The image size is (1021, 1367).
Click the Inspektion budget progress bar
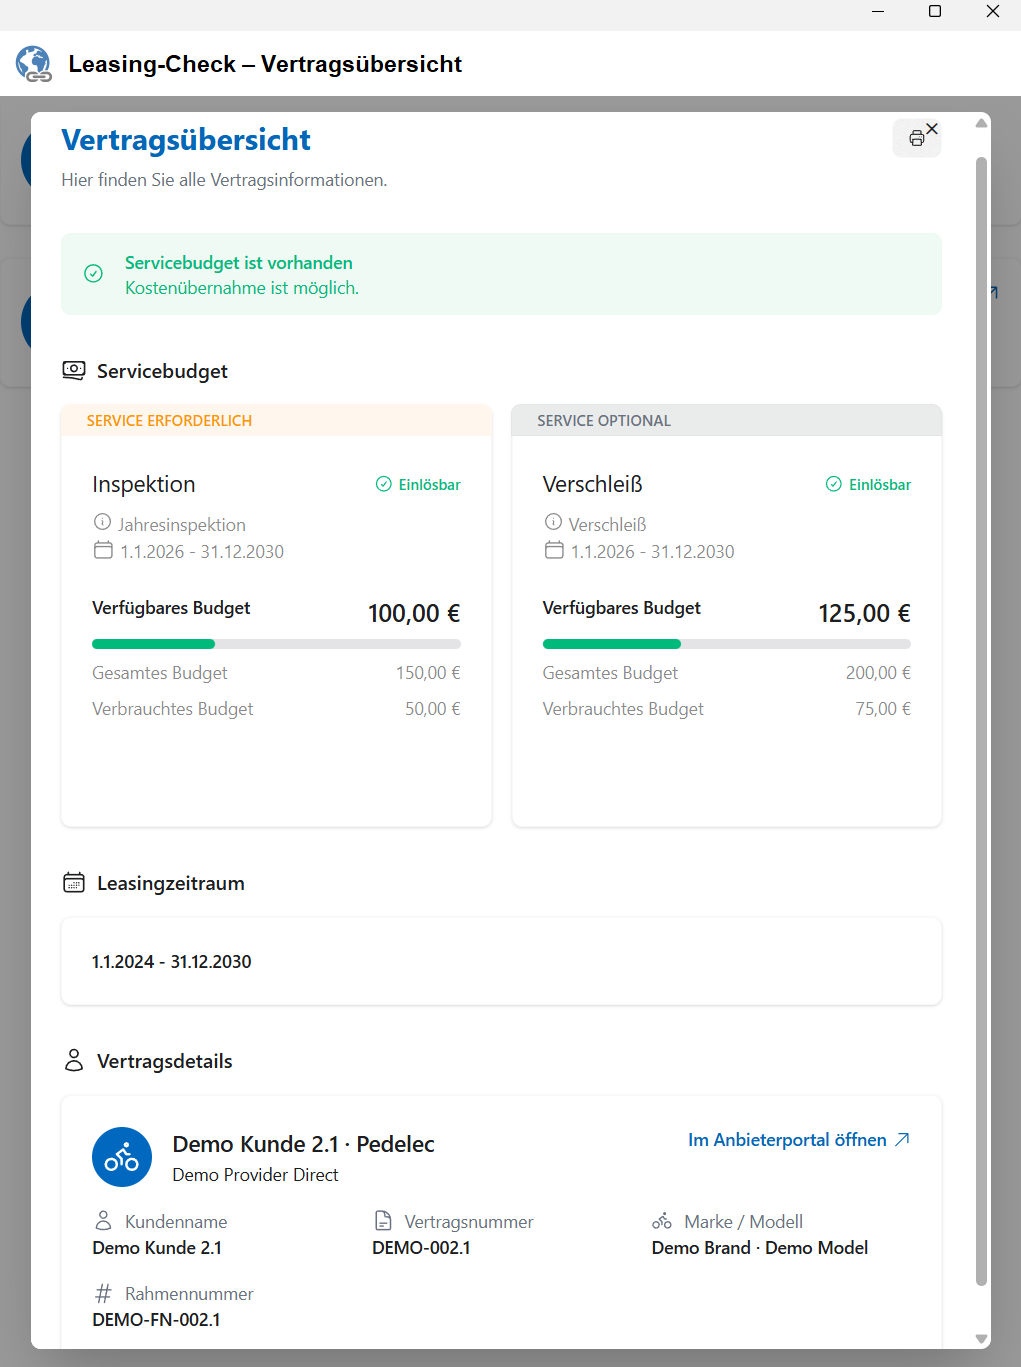coord(276,644)
